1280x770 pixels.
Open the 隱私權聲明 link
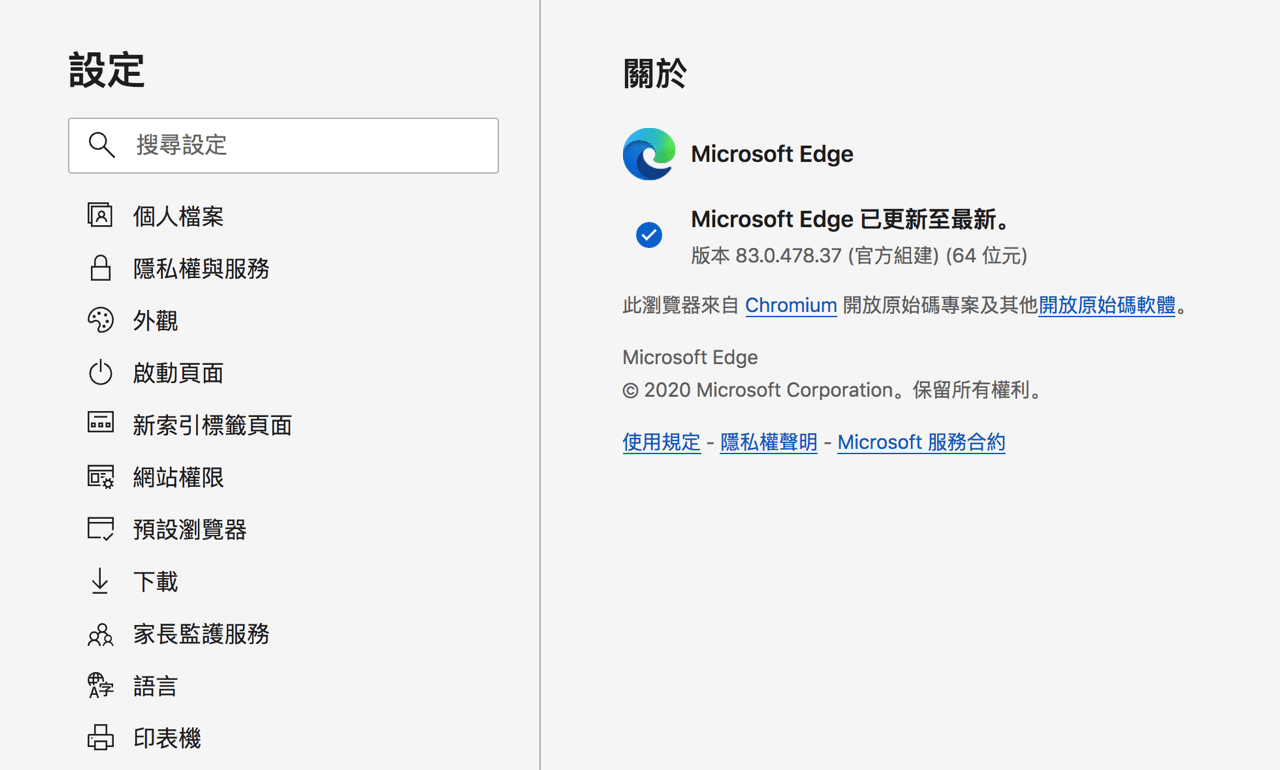point(769,442)
